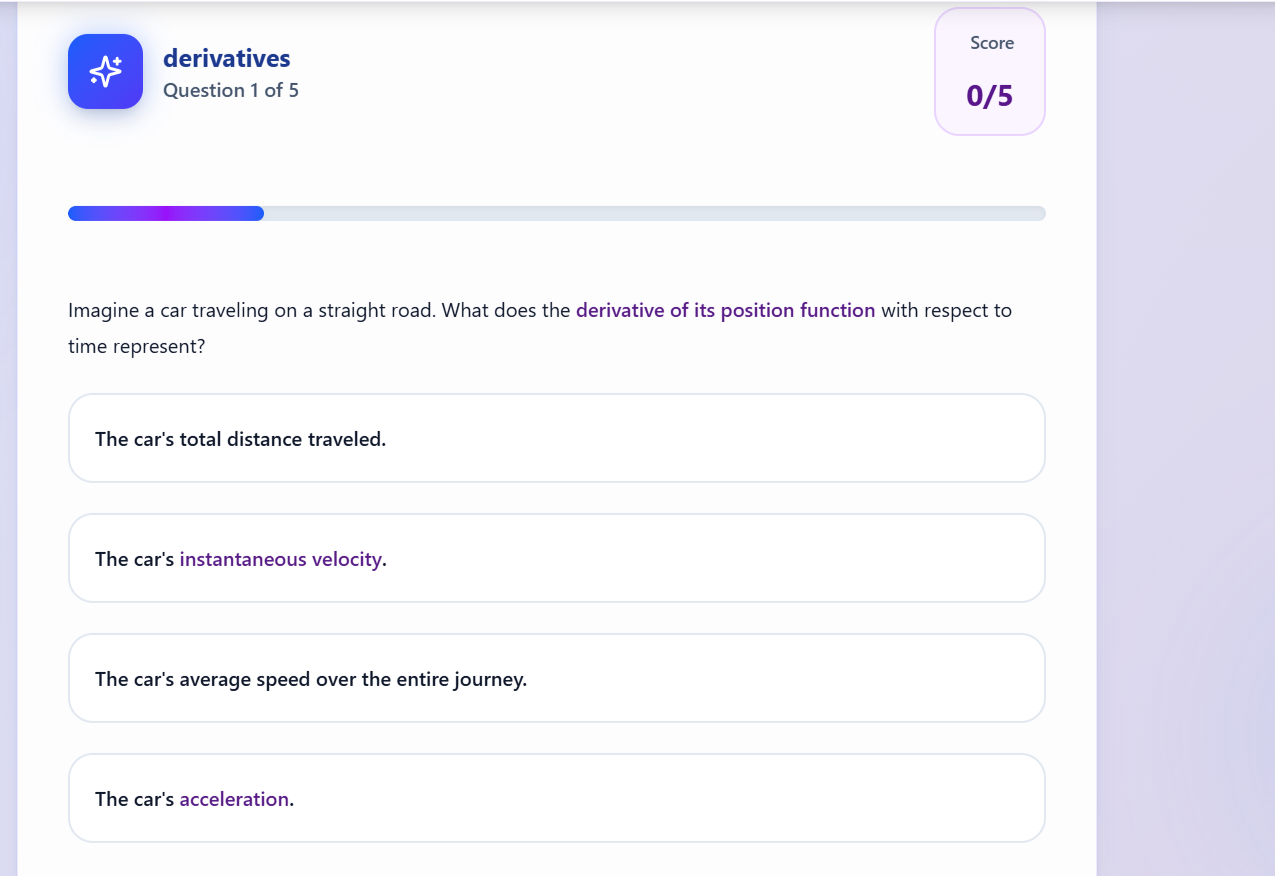Image resolution: width=1275 pixels, height=876 pixels.
Task: Click the 0/5 score value
Action: (989, 96)
